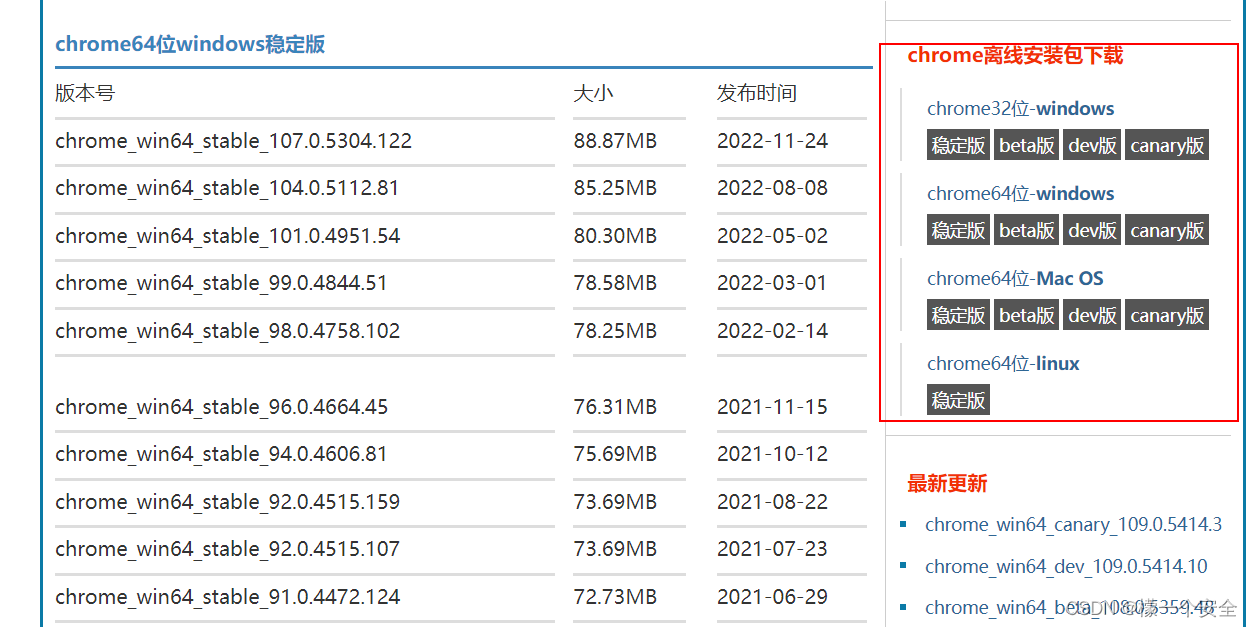Select 稳定版 under chrome64位-linux

tap(958, 400)
